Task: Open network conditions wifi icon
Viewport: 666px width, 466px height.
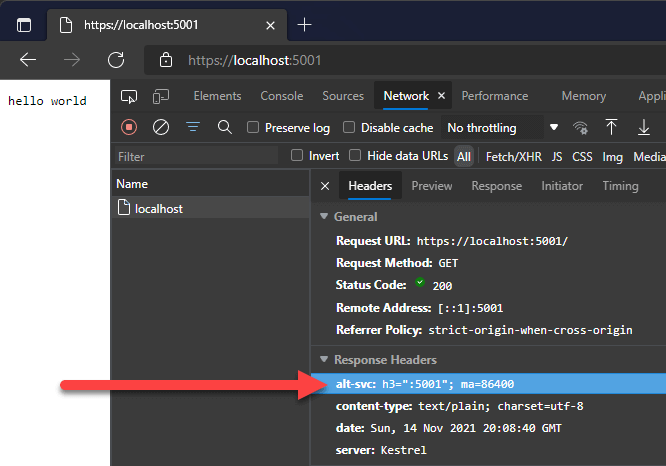Action: 580,127
